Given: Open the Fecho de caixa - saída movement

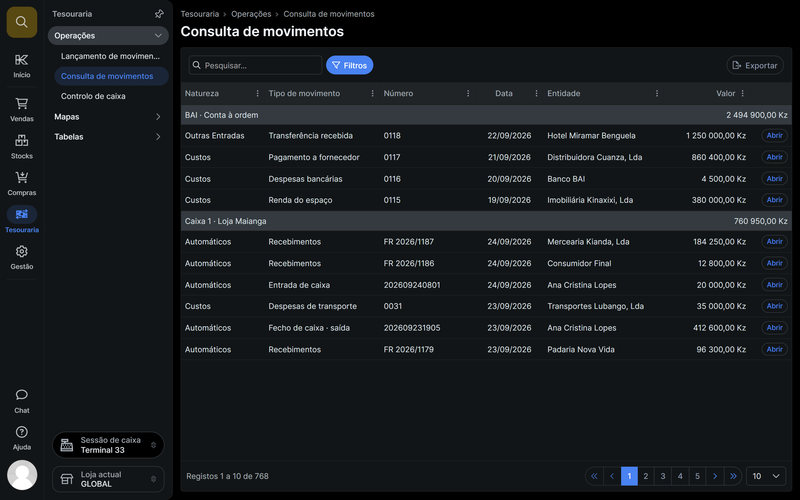Looking at the screenshot, I should [774, 328].
